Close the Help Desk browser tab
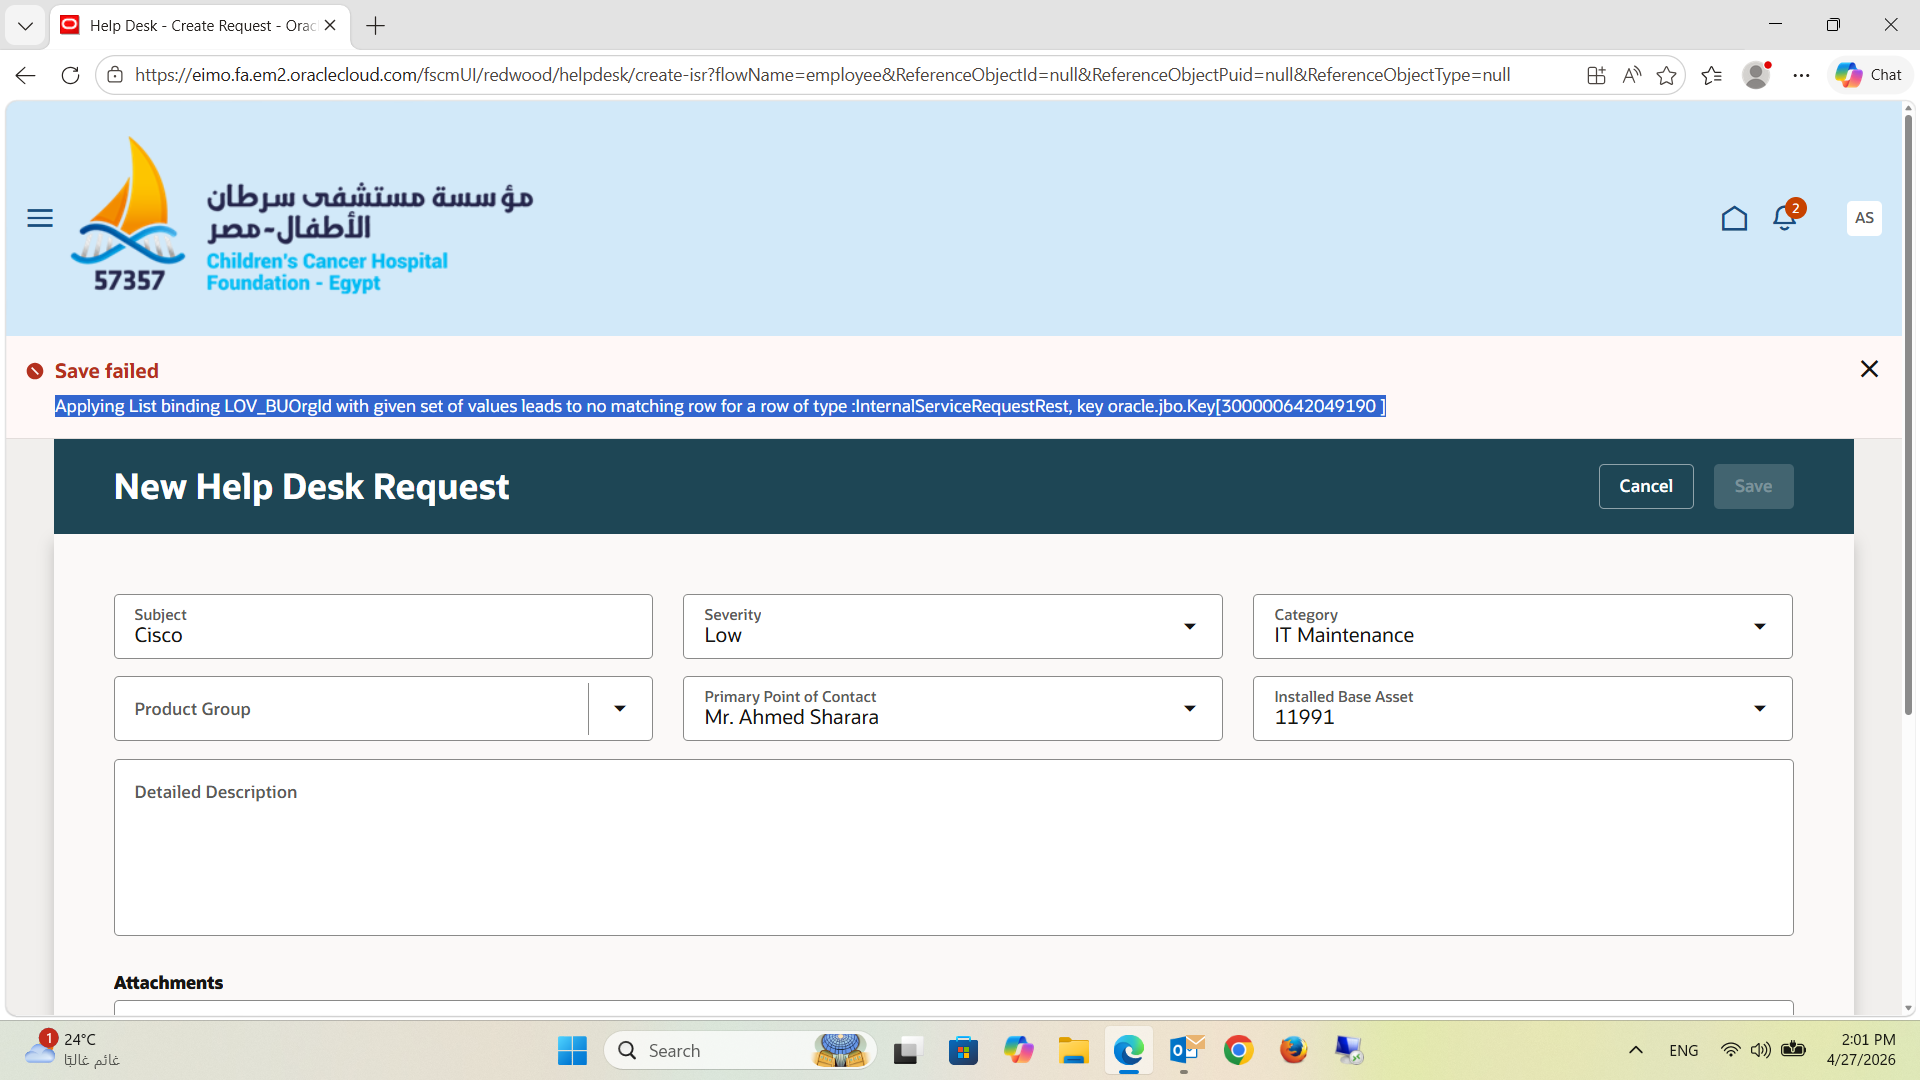The image size is (1920, 1080). click(331, 26)
